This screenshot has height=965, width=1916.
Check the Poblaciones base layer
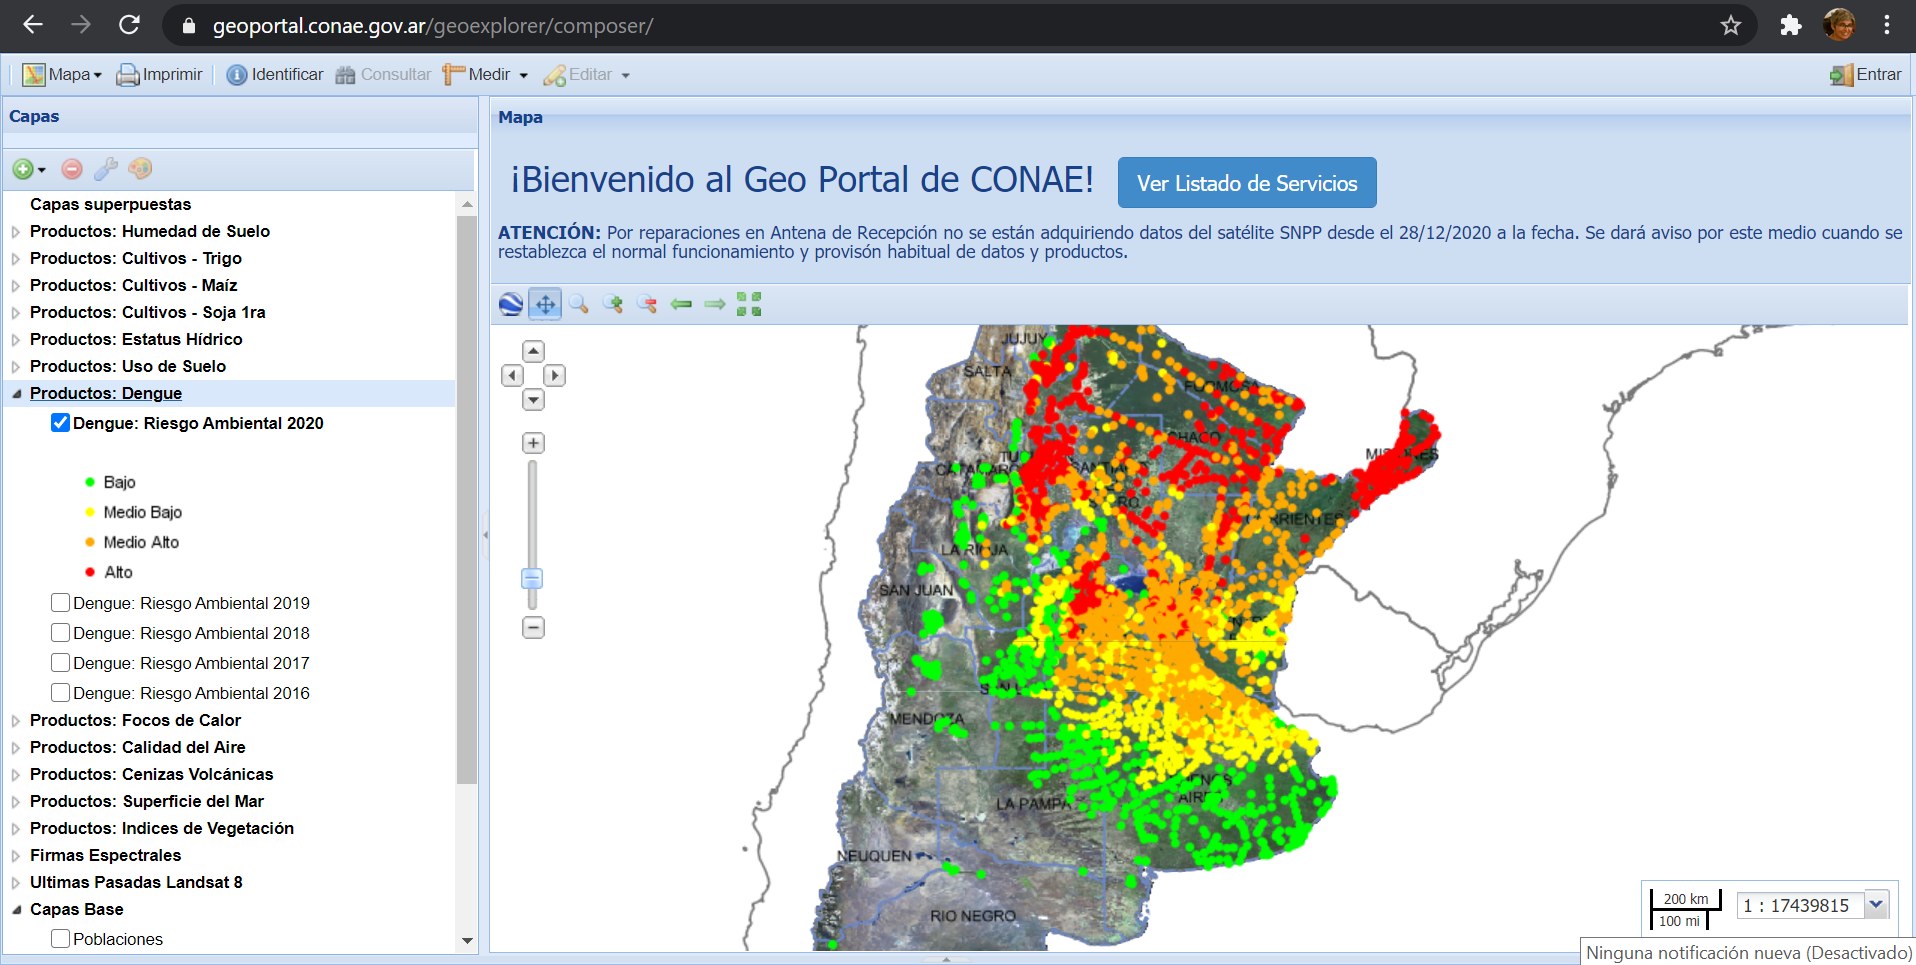pyautogui.click(x=61, y=939)
